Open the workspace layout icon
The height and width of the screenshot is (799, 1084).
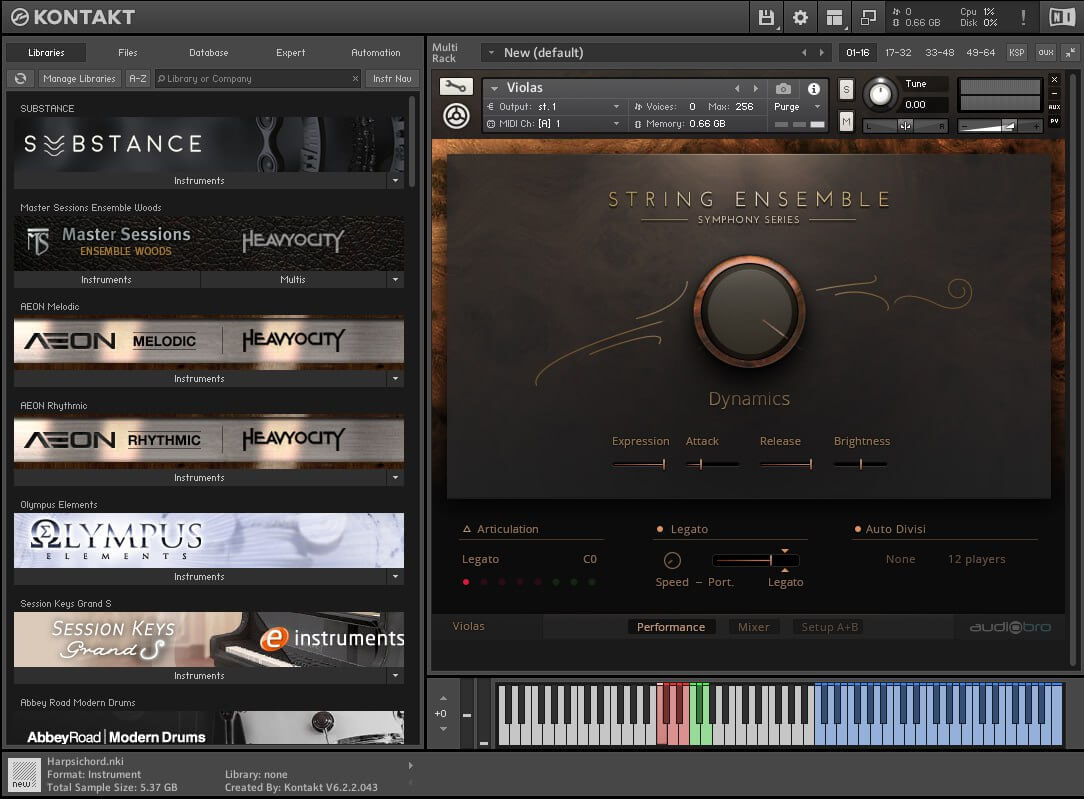834,17
